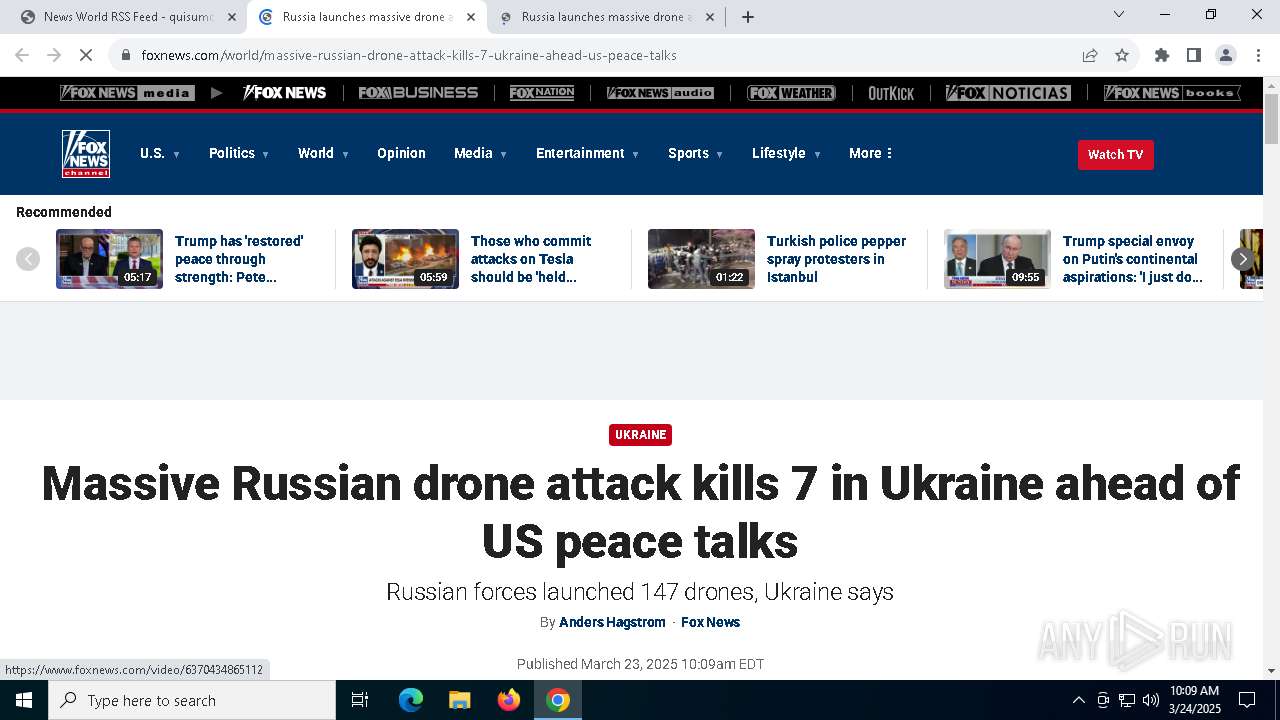
Task: Show hidden system tray icons
Action: [x=1078, y=700]
